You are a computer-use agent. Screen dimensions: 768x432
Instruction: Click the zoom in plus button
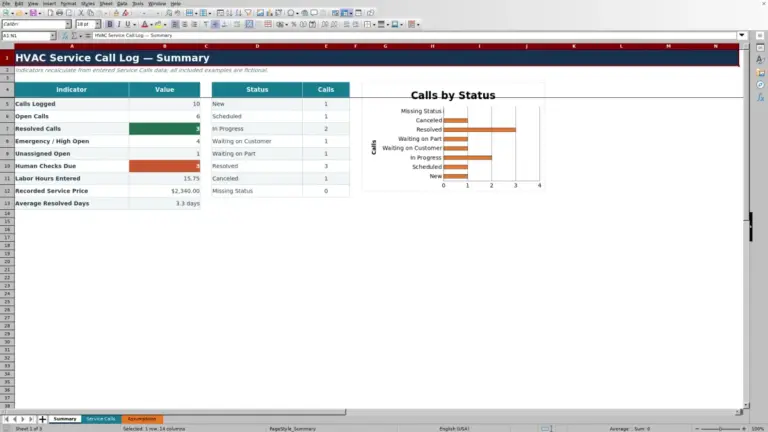(744, 429)
